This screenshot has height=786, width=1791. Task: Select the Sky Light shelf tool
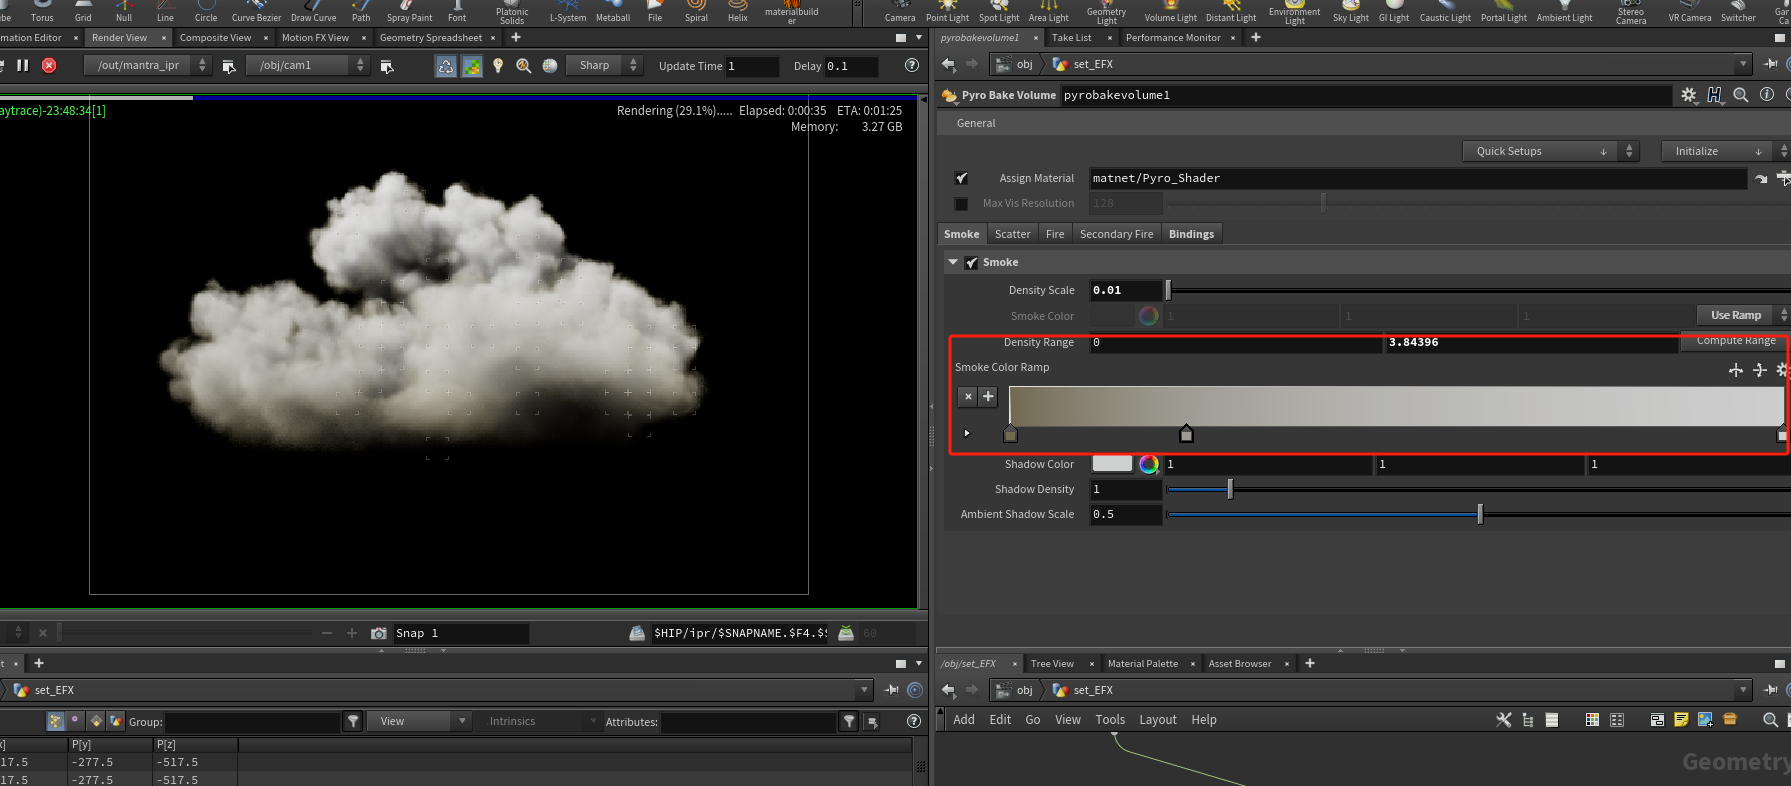click(x=1351, y=12)
